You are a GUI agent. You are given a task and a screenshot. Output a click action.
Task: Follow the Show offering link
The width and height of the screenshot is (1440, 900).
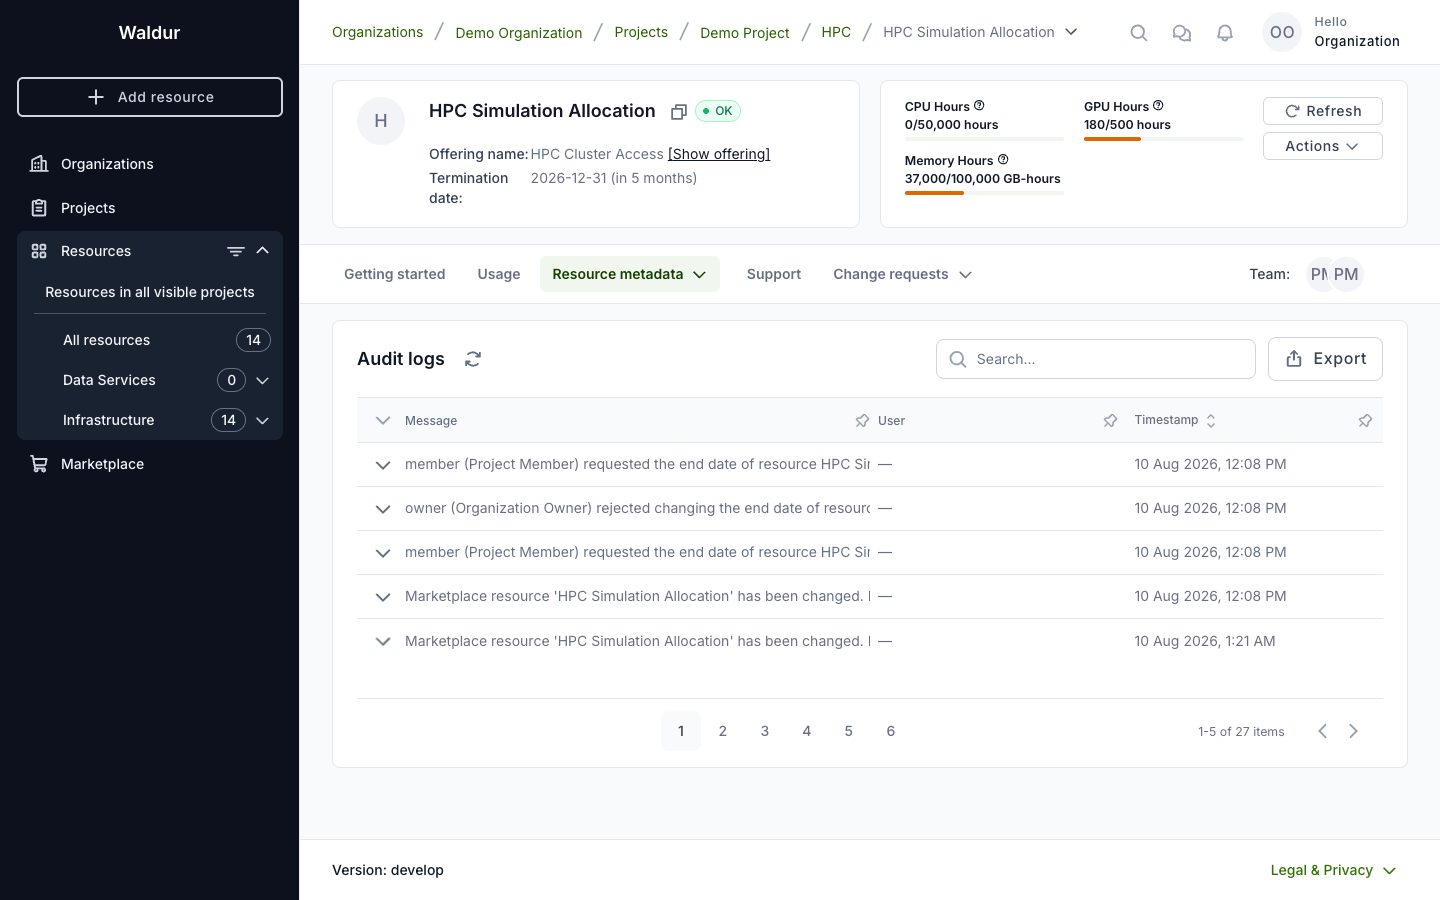pyautogui.click(x=719, y=154)
